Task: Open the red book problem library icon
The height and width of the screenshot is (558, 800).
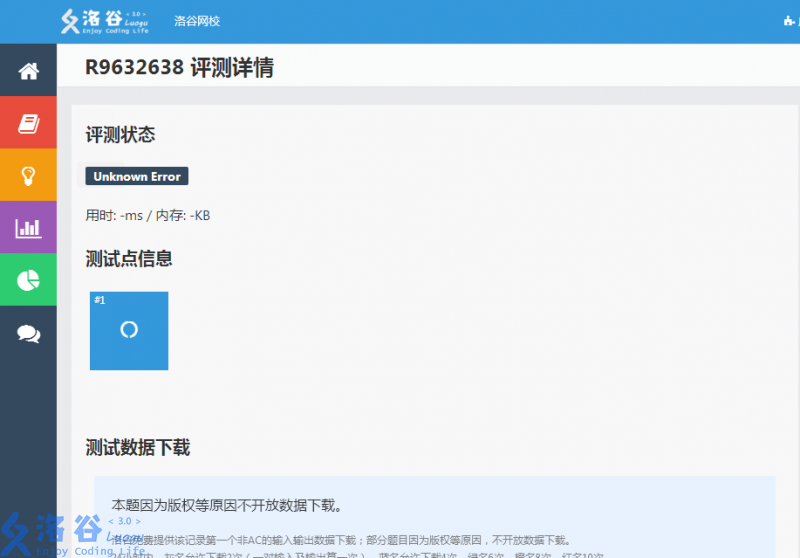Action: click(x=28, y=123)
